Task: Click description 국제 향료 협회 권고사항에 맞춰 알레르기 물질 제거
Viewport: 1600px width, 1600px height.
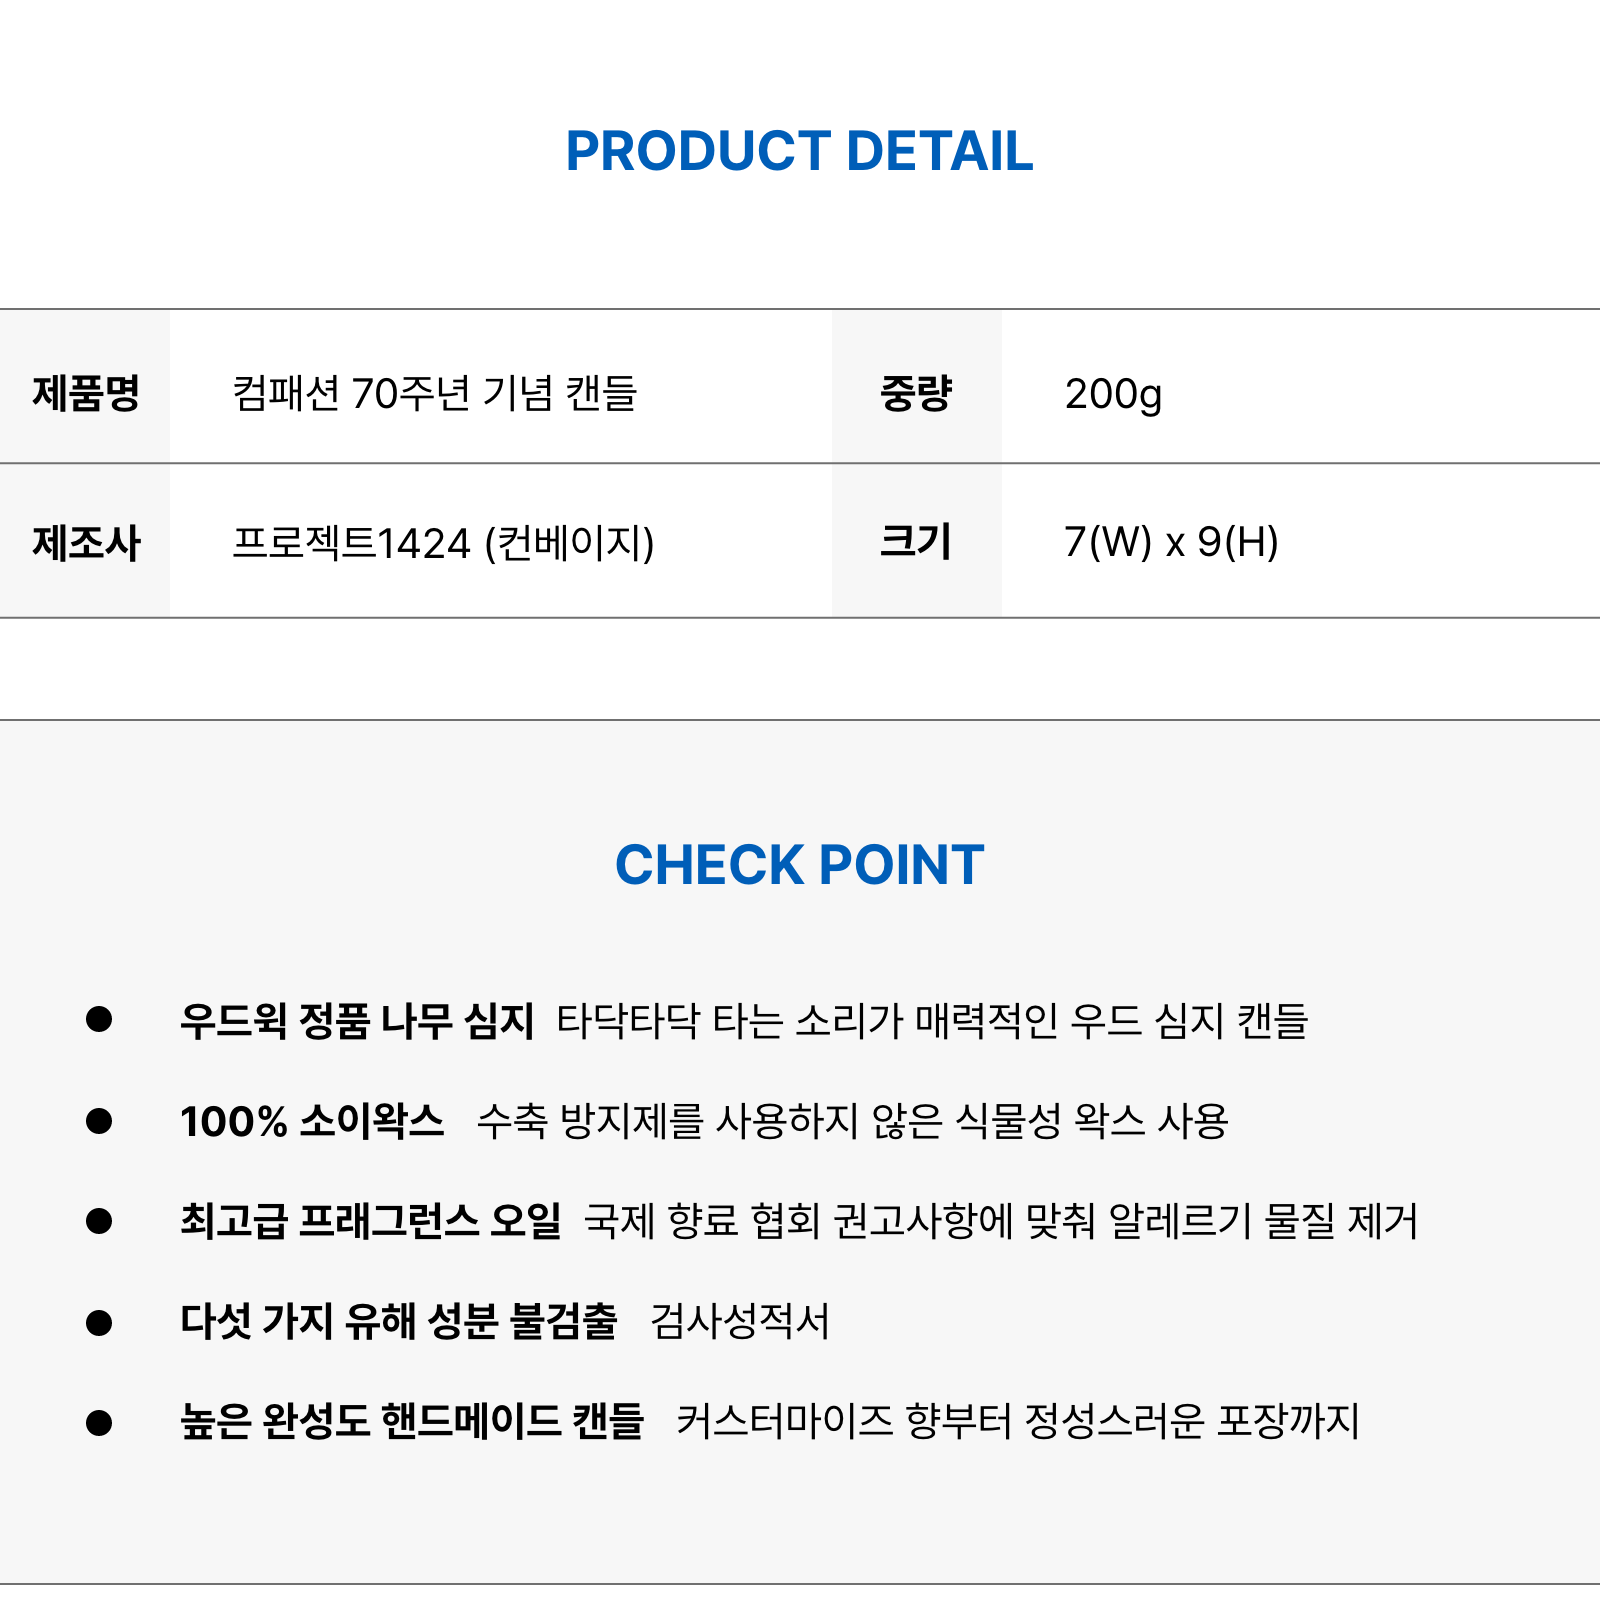Action: coord(1001,1221)
